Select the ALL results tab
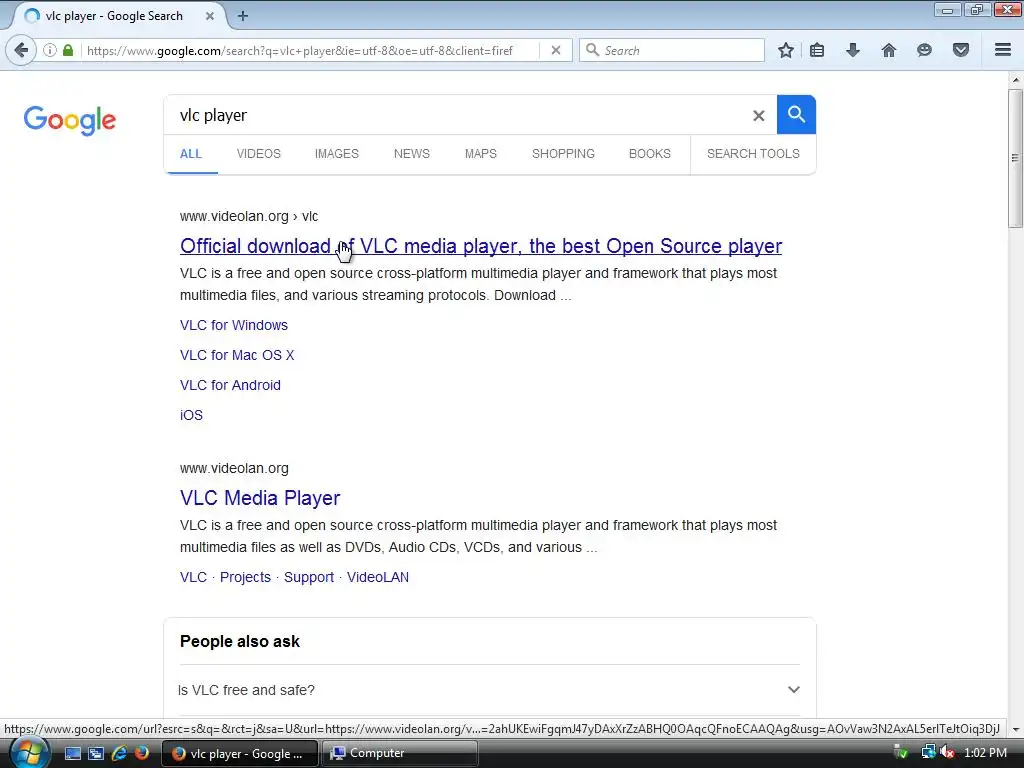This screenshot has width=1024, height=768. [191, 154]
